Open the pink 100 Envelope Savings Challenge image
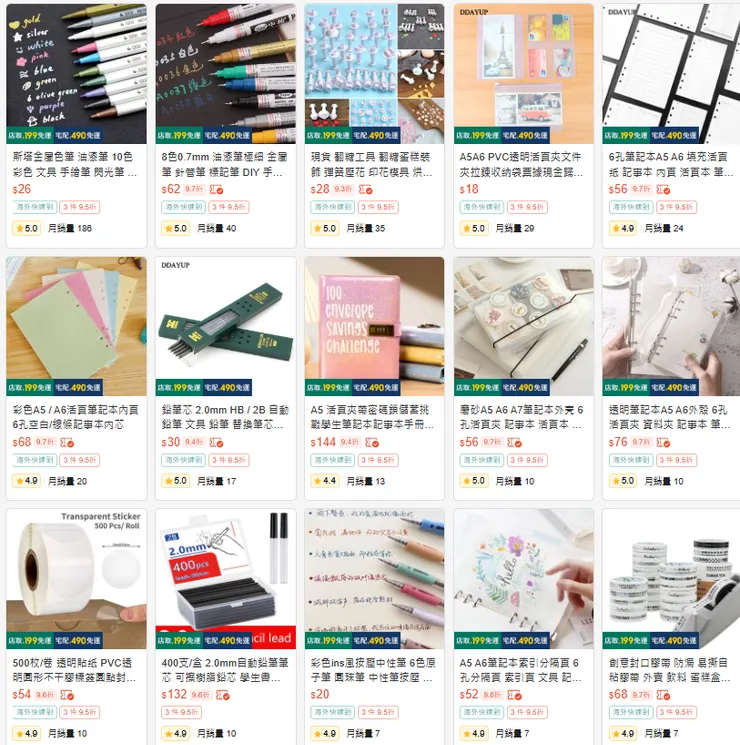740x745 pixels. point(375,326)
